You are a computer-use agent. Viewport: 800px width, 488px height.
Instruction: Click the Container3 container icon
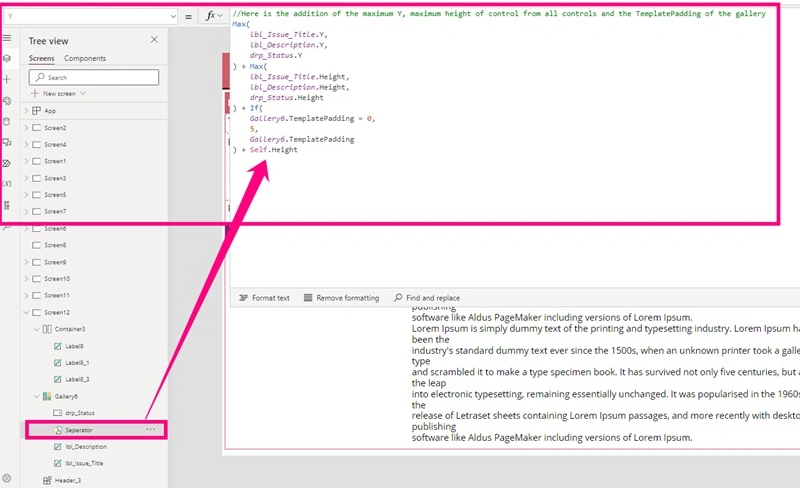point(47,329)
